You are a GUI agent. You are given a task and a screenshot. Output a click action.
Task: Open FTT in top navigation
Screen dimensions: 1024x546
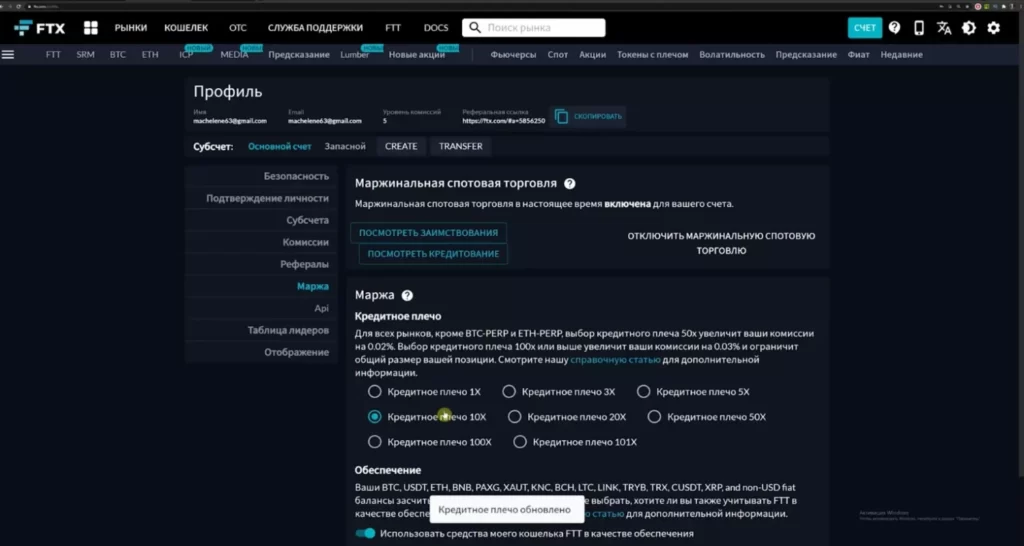[x=393, y=28]
